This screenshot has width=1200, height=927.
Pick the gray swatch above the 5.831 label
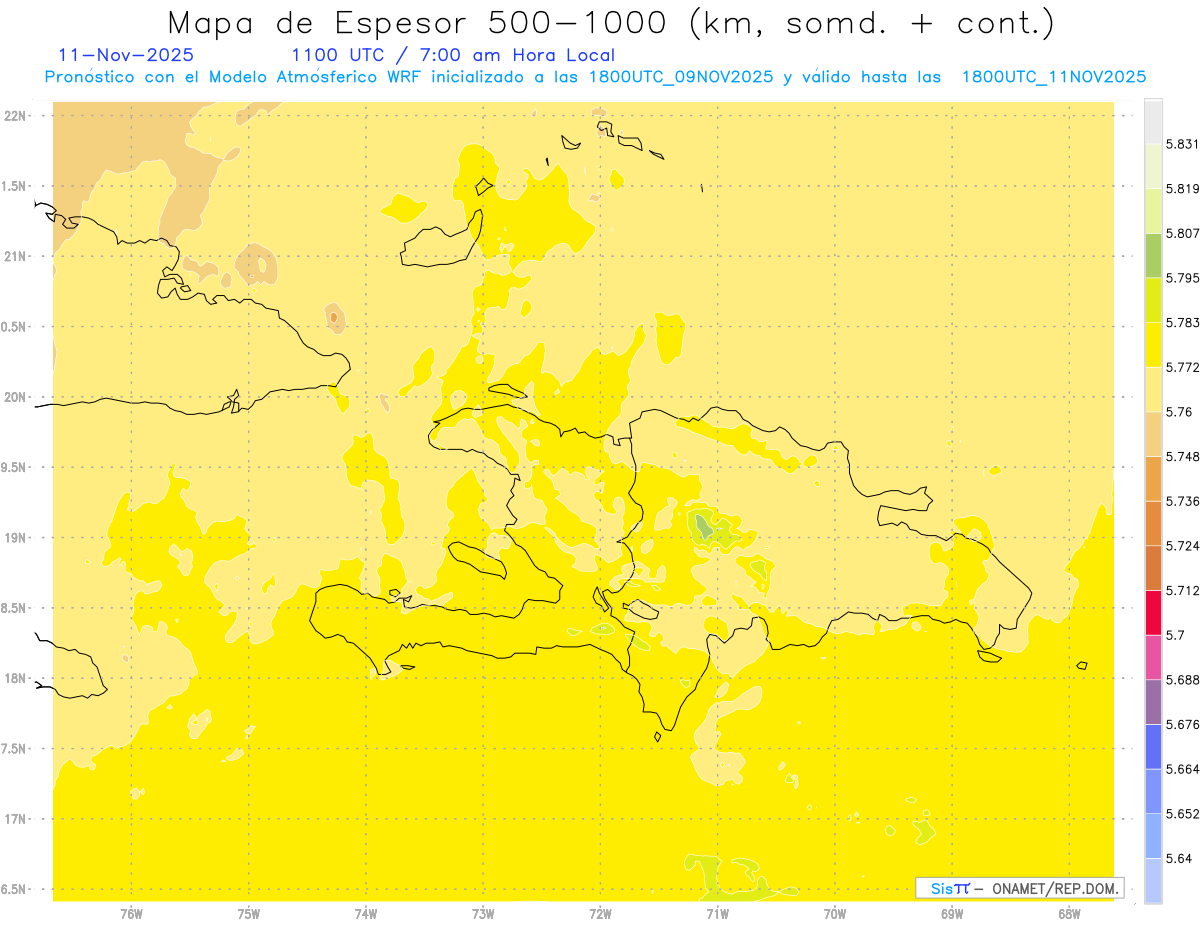coord(1153,122)
